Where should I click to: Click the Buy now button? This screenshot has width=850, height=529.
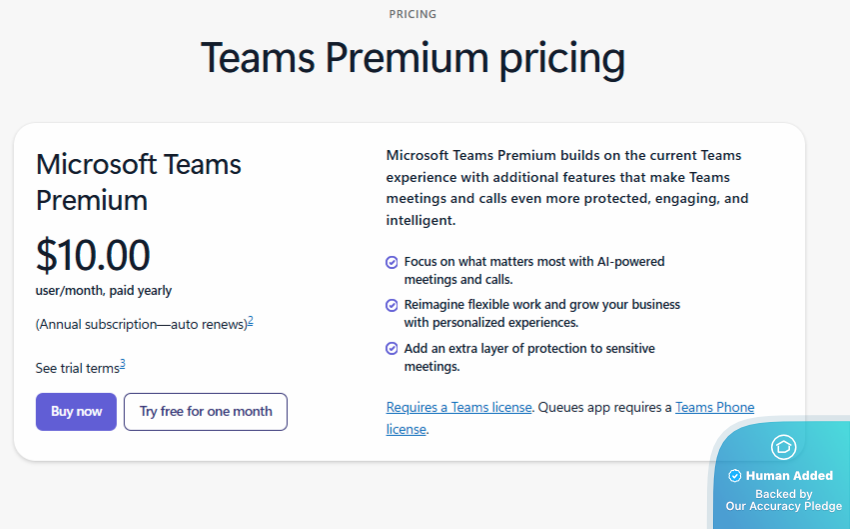click(x=76, y=412)
